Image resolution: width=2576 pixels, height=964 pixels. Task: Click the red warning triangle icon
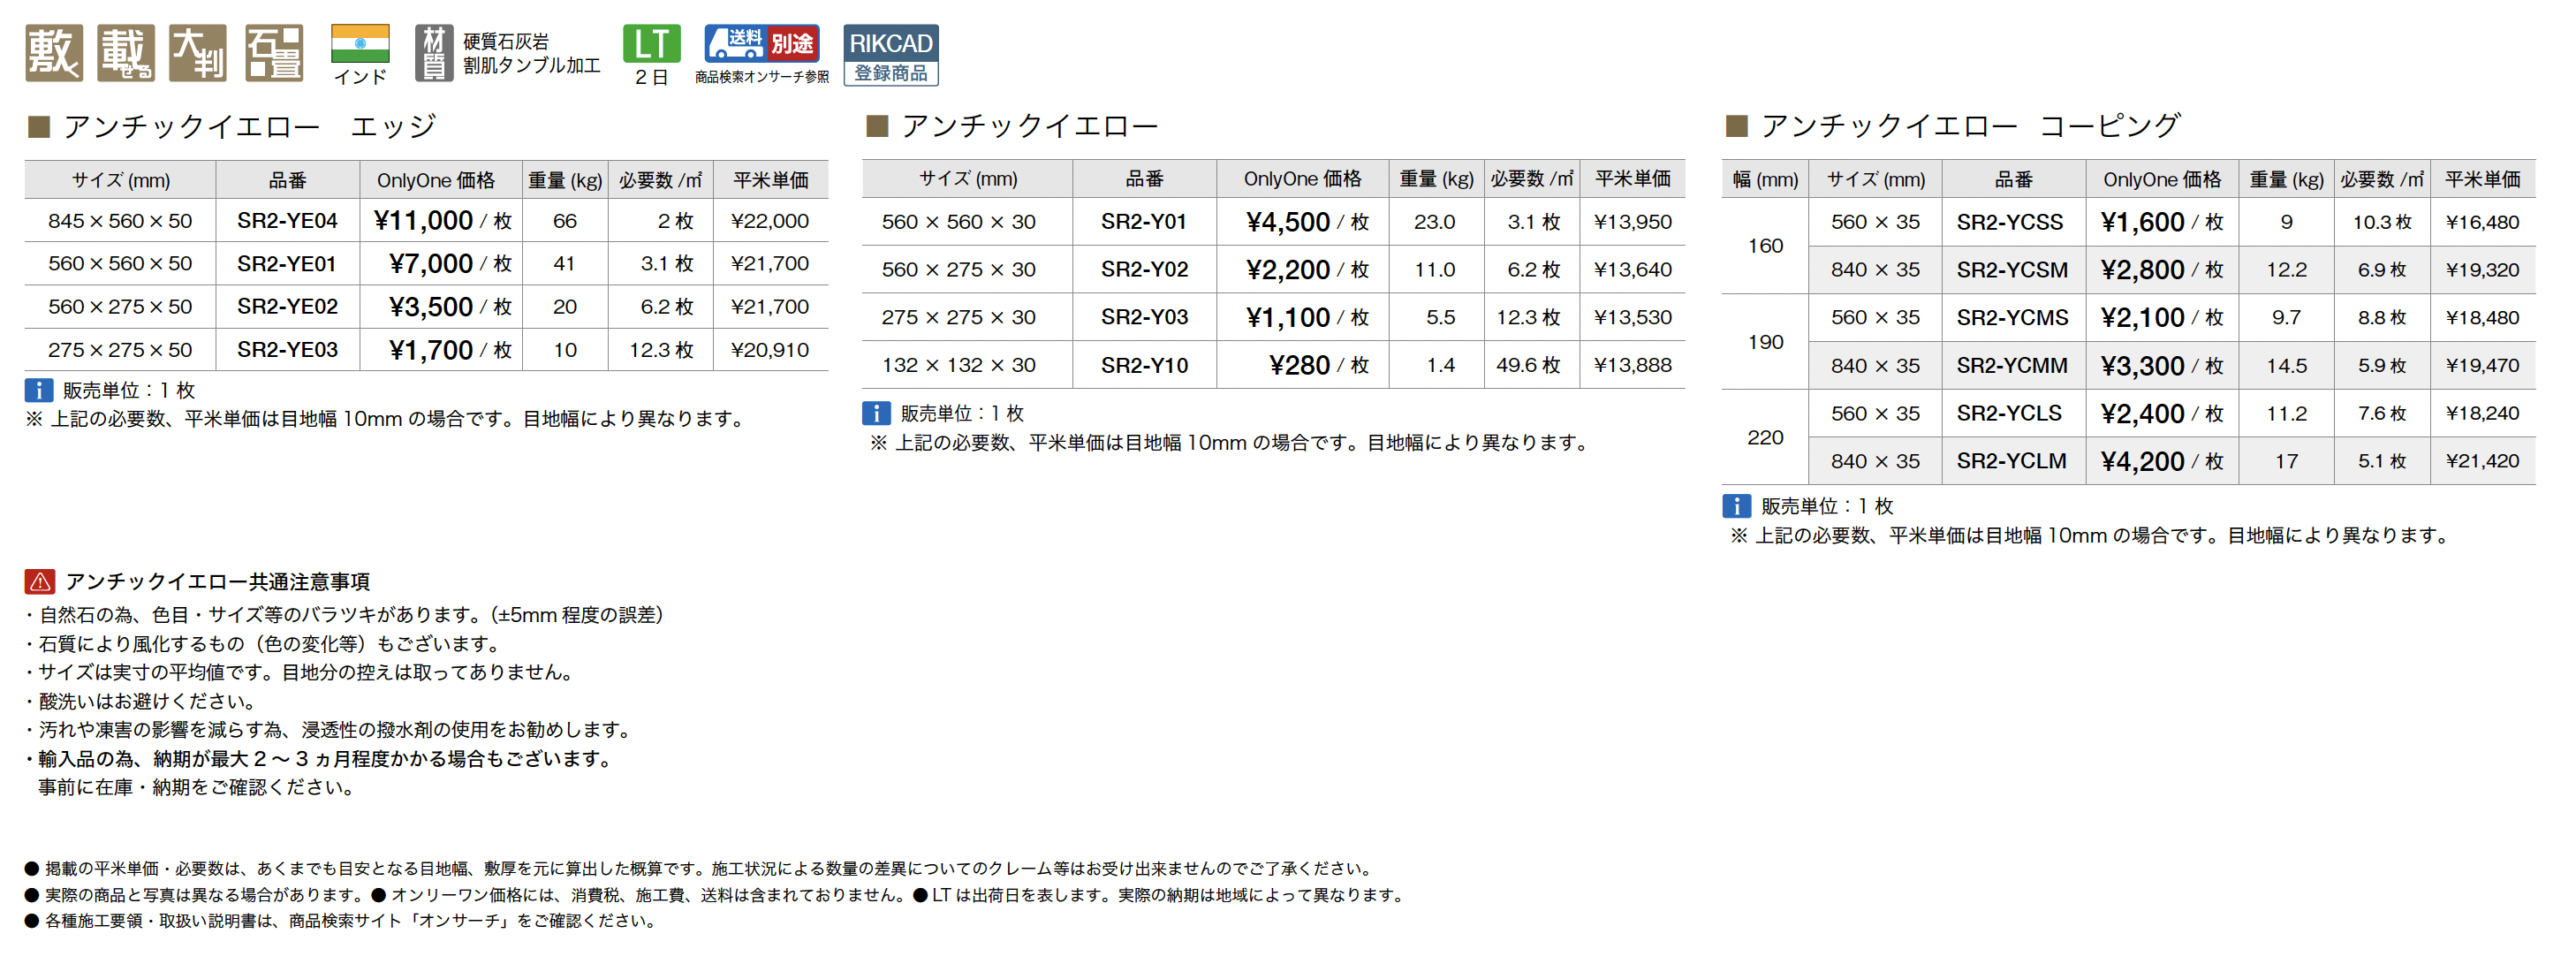click(40, 581)
